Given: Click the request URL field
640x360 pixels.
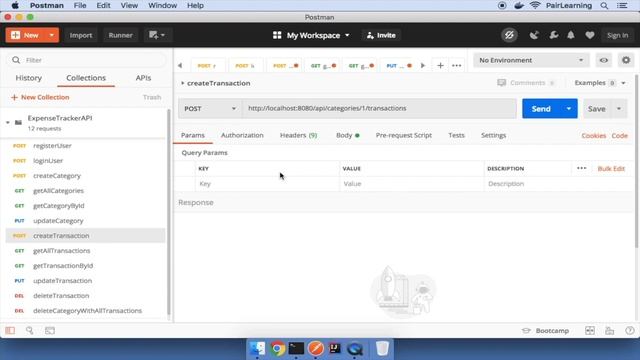Looking at the screenshot, I should click(x=379, y=109).
